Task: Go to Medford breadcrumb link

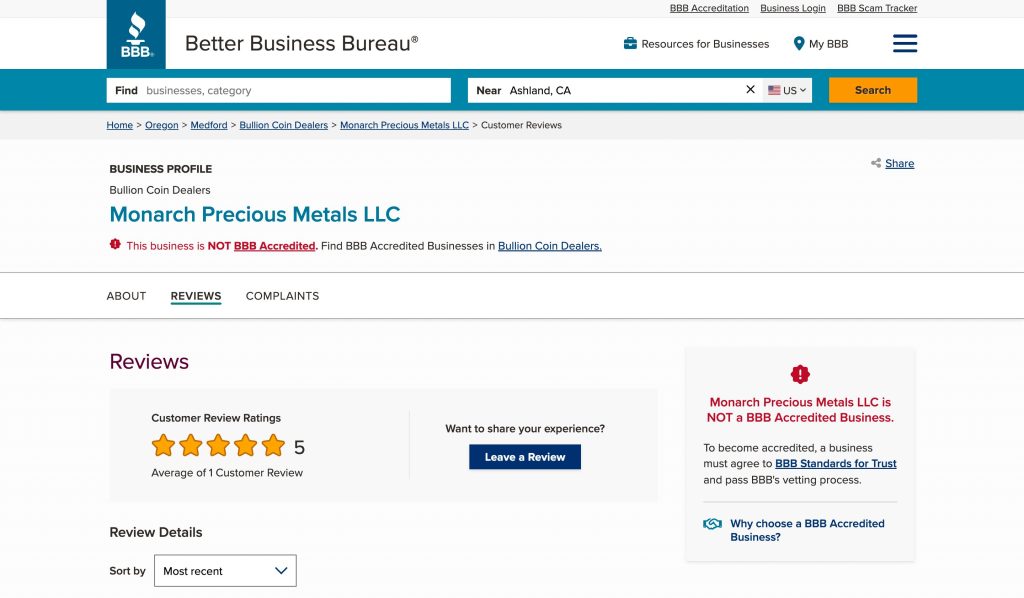Action: tap(209, 125)
